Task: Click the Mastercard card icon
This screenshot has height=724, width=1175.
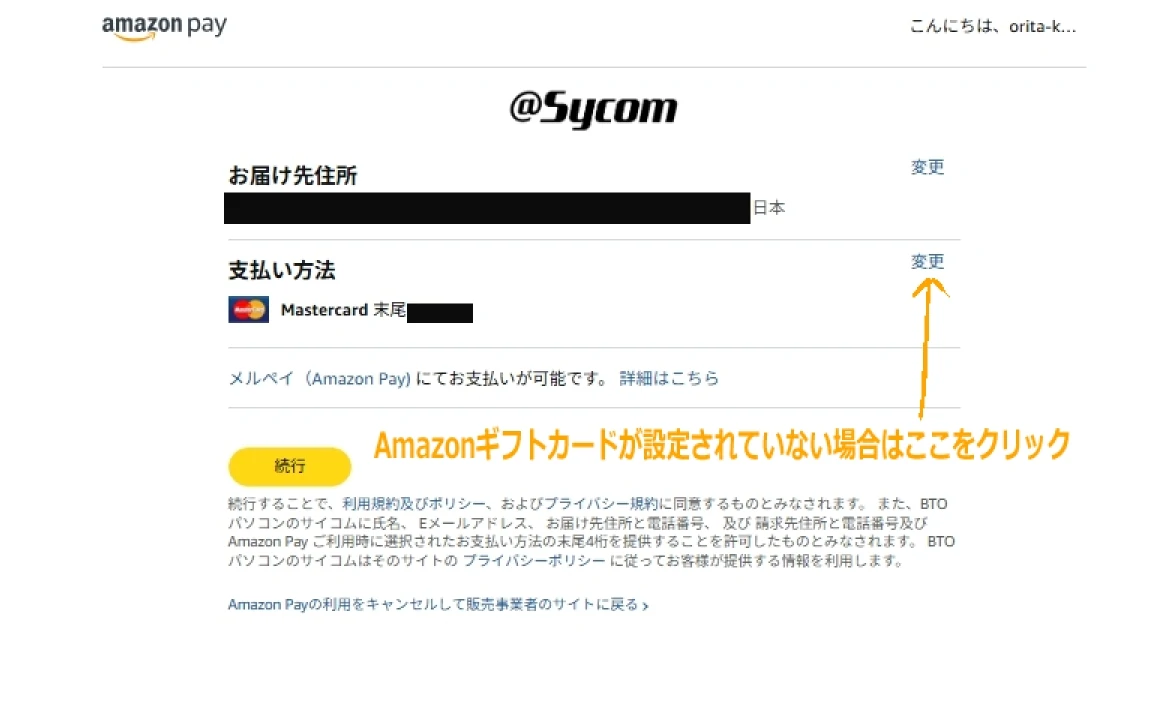Action: click(x=249, y=310)
